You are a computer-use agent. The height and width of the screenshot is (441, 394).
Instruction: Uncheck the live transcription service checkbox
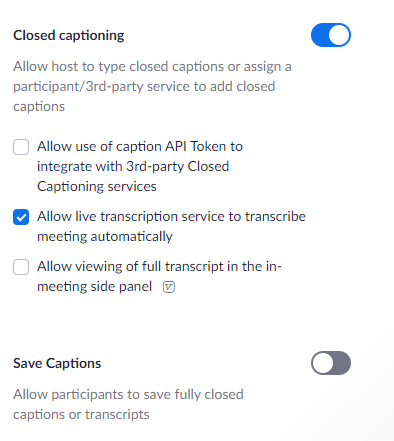[x=21, y=217]
